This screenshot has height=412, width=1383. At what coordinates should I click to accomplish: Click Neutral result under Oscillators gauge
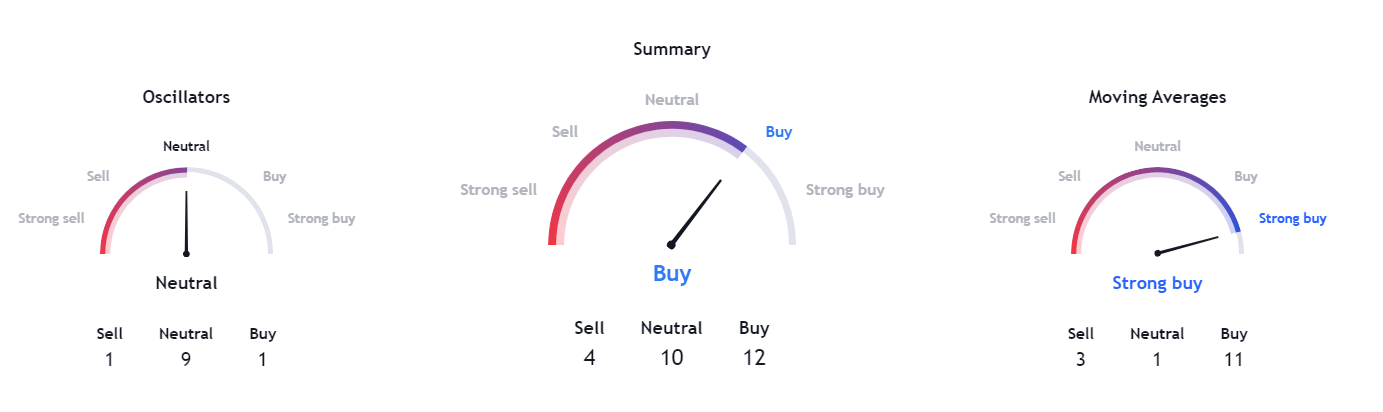pyautogui.click(x=186, y=283)
